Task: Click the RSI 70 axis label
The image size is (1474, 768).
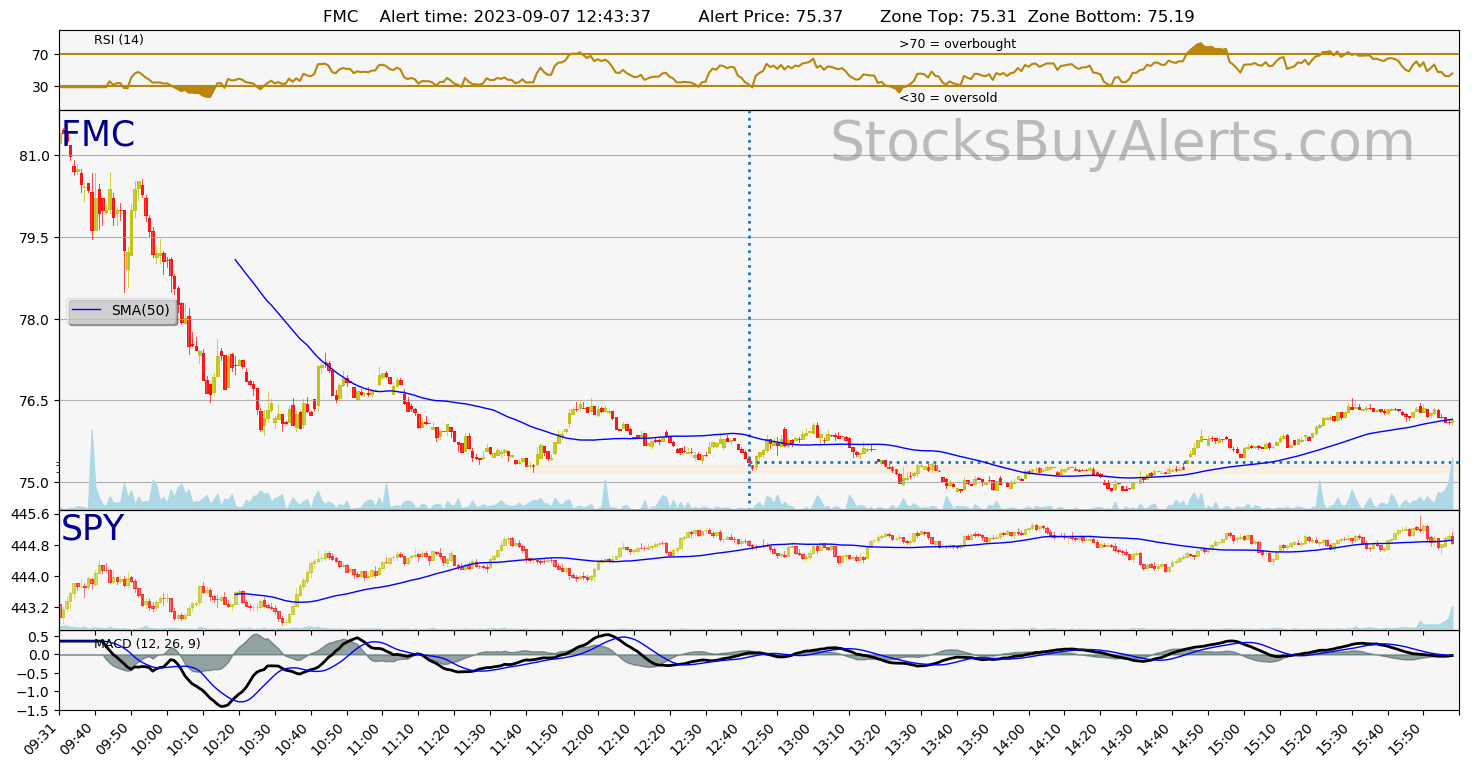Action: (41, 55)
